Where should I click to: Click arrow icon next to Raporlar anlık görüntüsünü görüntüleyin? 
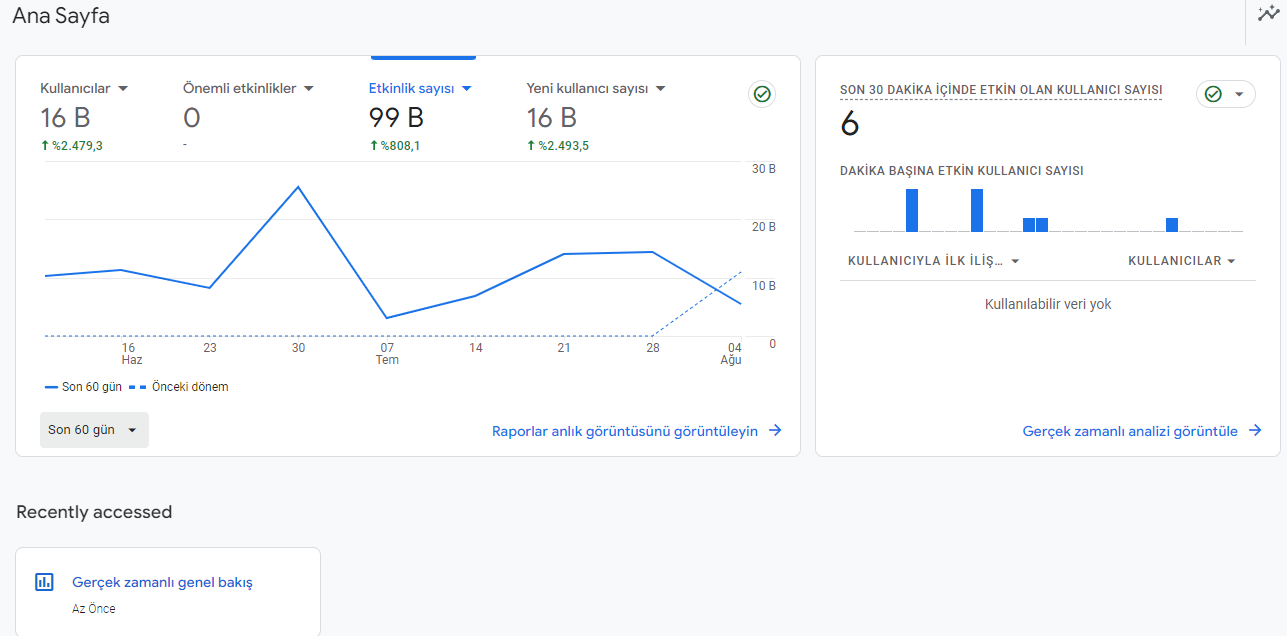(x=775, y=431)
